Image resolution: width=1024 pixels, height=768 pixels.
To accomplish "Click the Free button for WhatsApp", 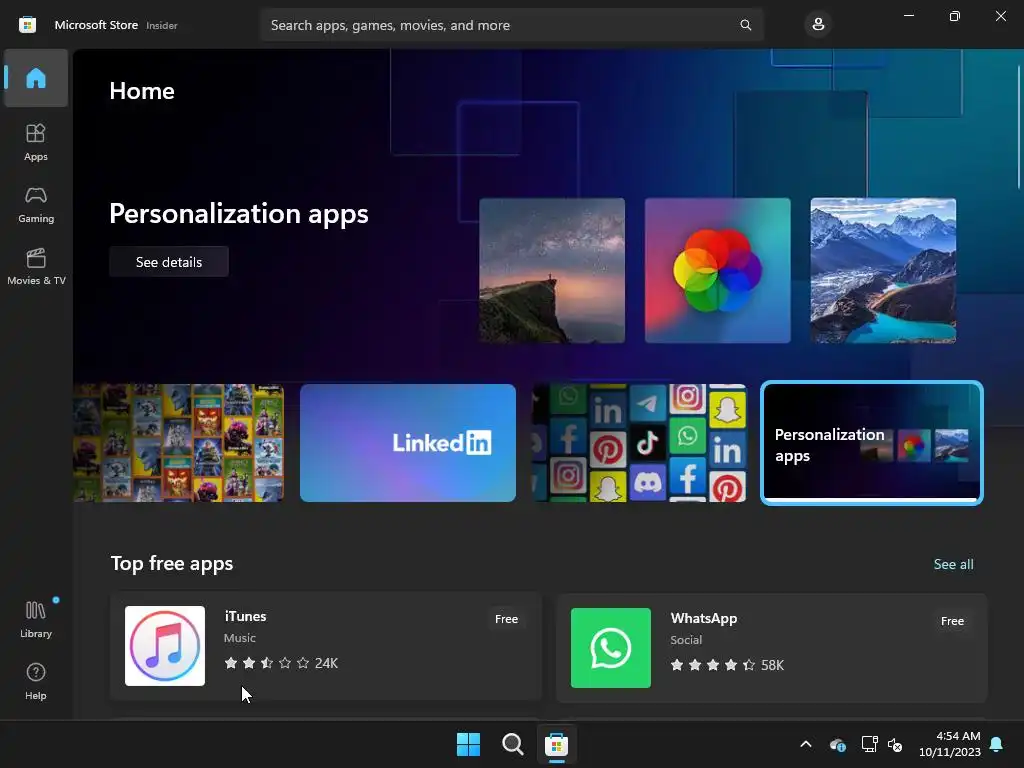I will (952, 621).
